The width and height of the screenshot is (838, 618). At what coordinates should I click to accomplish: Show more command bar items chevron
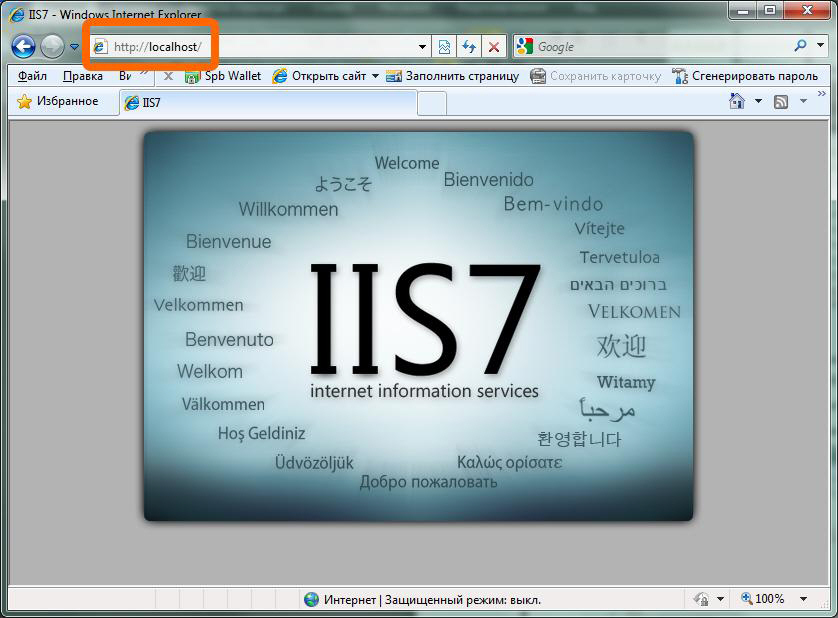point(821,94)
